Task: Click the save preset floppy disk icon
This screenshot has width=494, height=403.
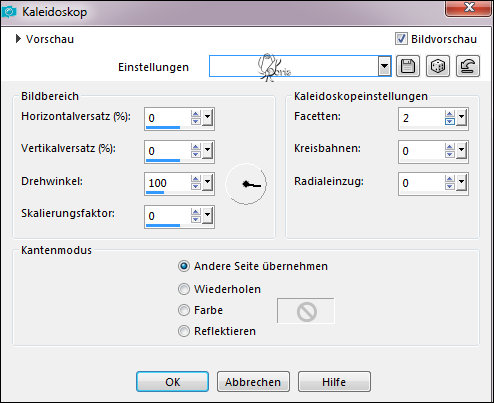Action: [408, 66]
